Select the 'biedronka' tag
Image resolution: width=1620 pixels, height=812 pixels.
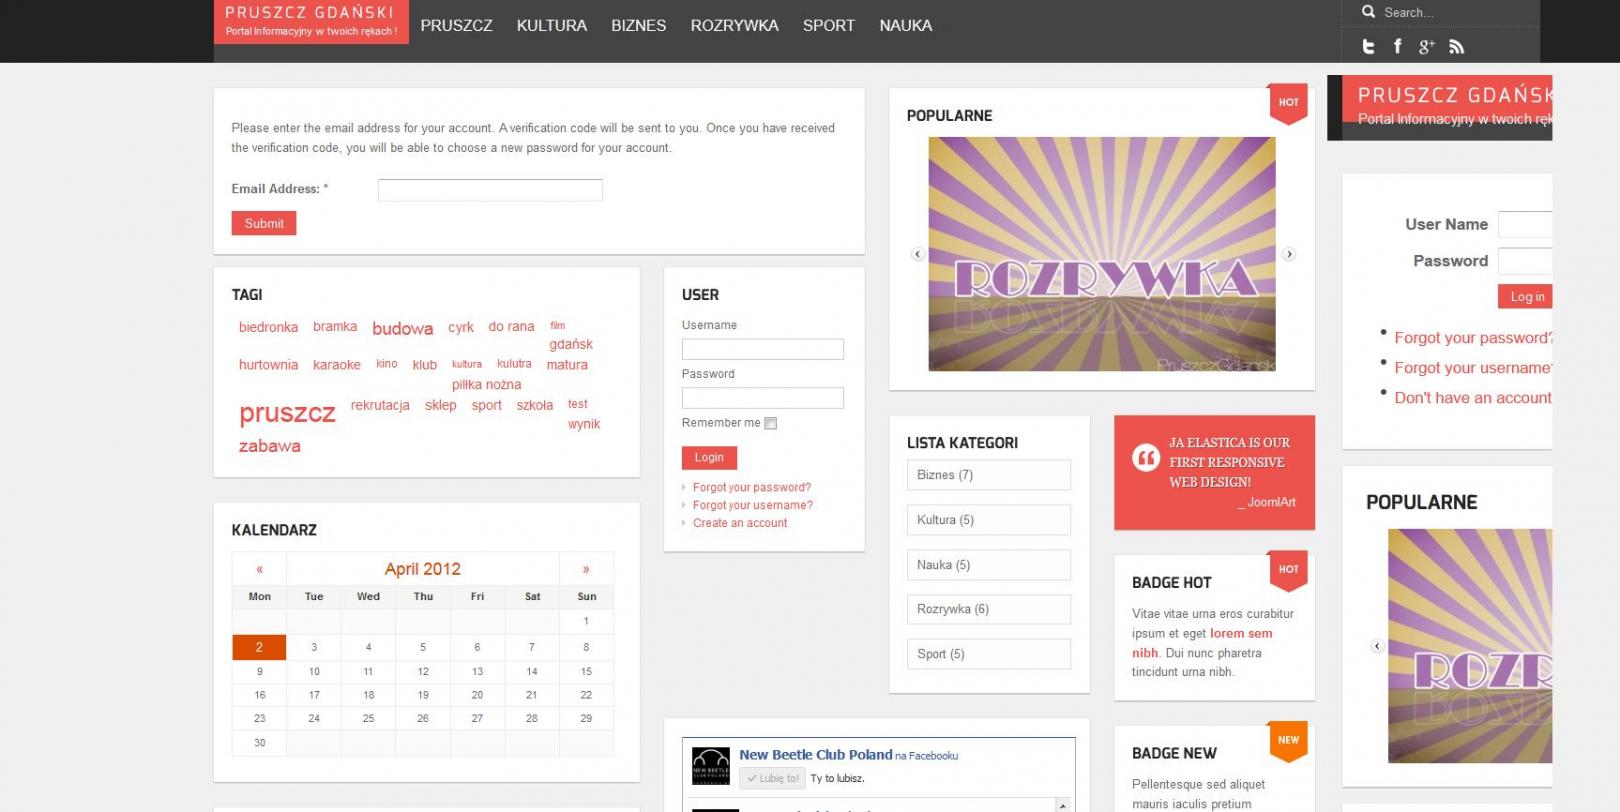tap(268, 327)
